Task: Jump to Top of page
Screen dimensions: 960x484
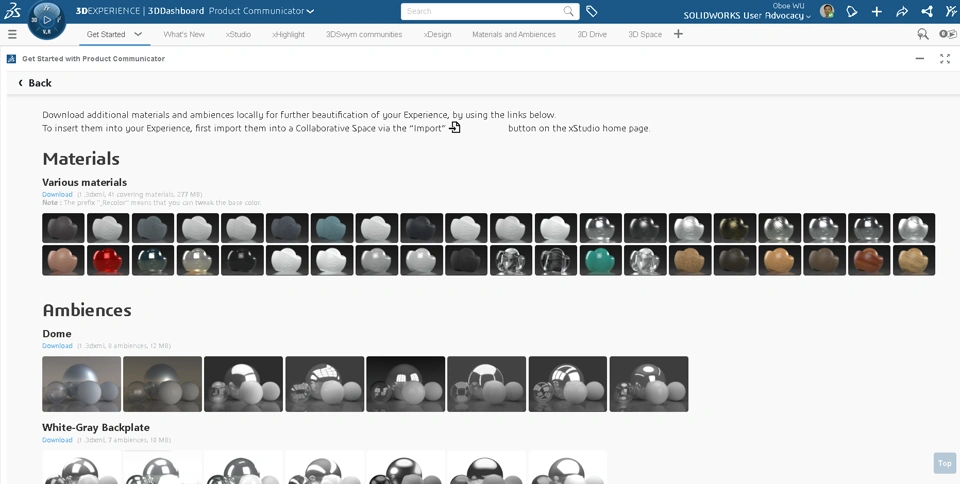Action: (944, 463)
